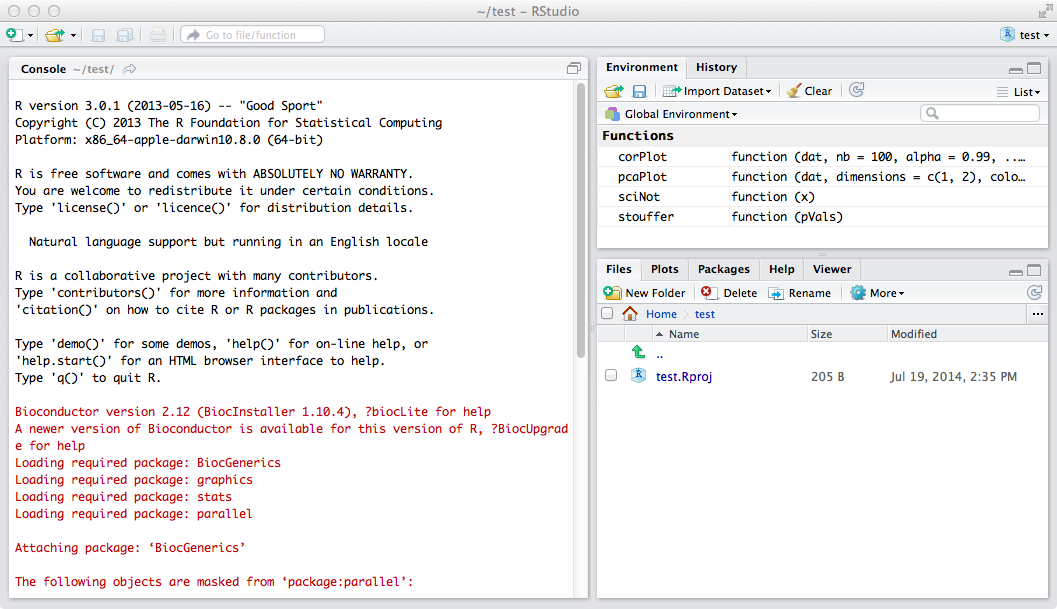Click the ellipsis browse folder button
Image resolution: width=1057 pixels, height=609 pixels.
click(x=1037, y=314)
